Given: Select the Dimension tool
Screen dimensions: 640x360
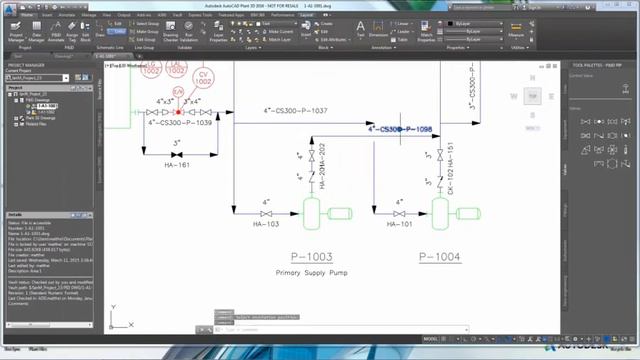Looking at the screenshot, I should pyautogui.click(x=378, y=29).
